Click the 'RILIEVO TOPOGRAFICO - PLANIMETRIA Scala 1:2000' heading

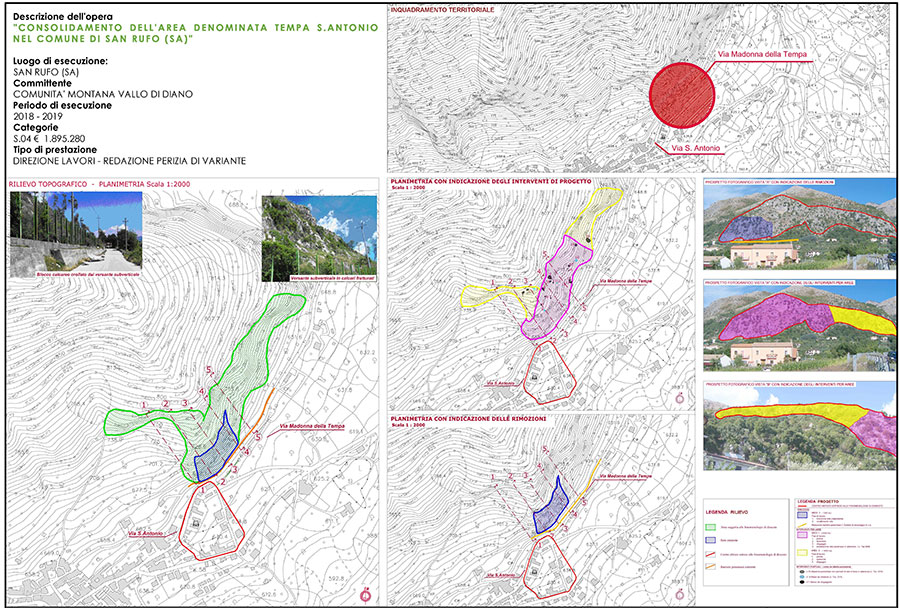[99, 184]
